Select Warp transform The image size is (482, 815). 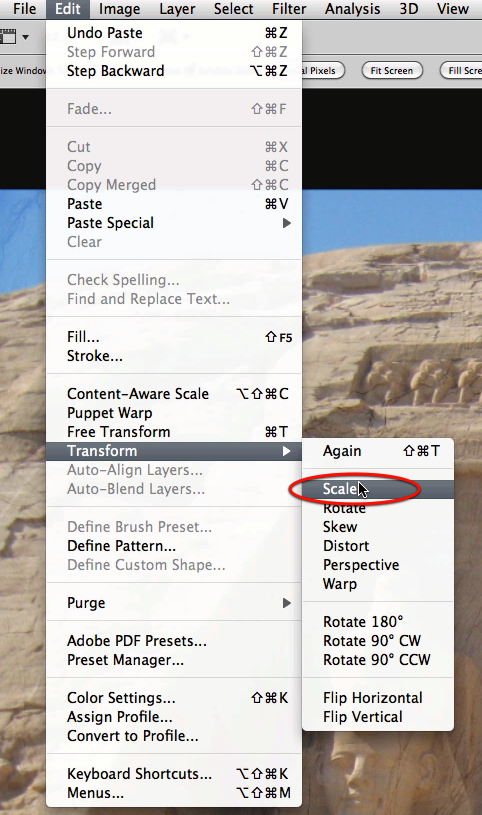pos(378,584)
